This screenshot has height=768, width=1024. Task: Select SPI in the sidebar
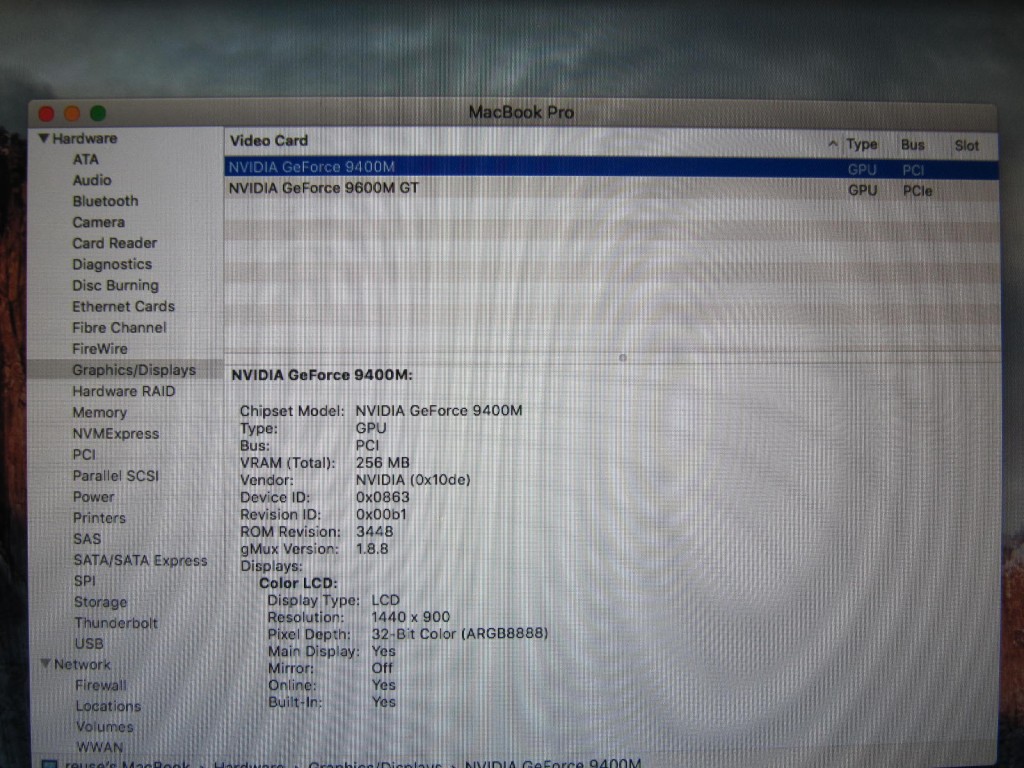(85, 581)
